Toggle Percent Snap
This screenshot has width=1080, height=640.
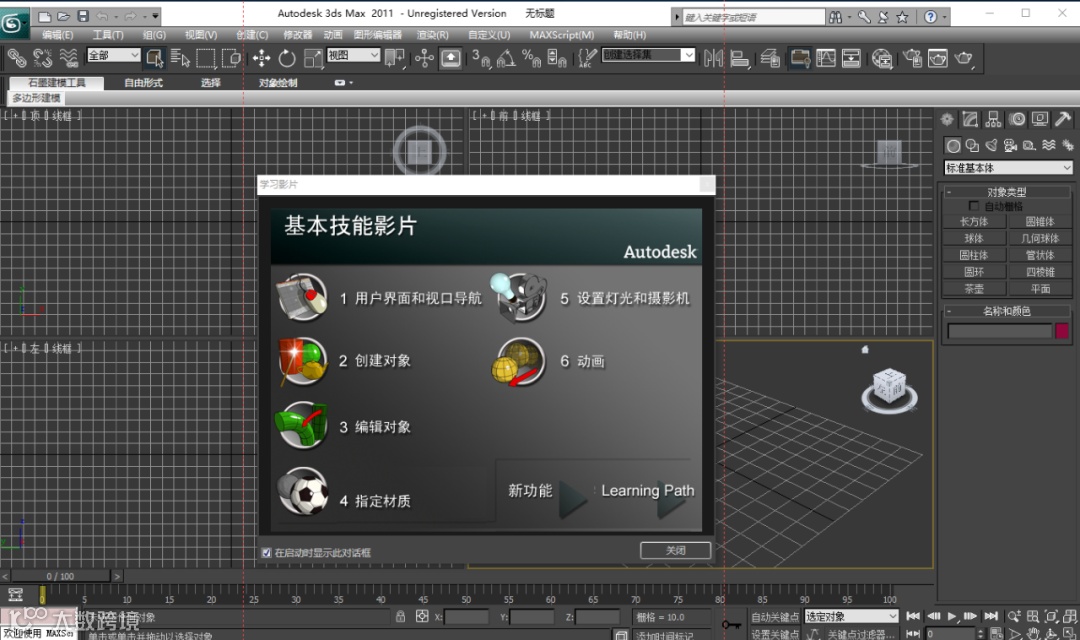pos(531,59)
